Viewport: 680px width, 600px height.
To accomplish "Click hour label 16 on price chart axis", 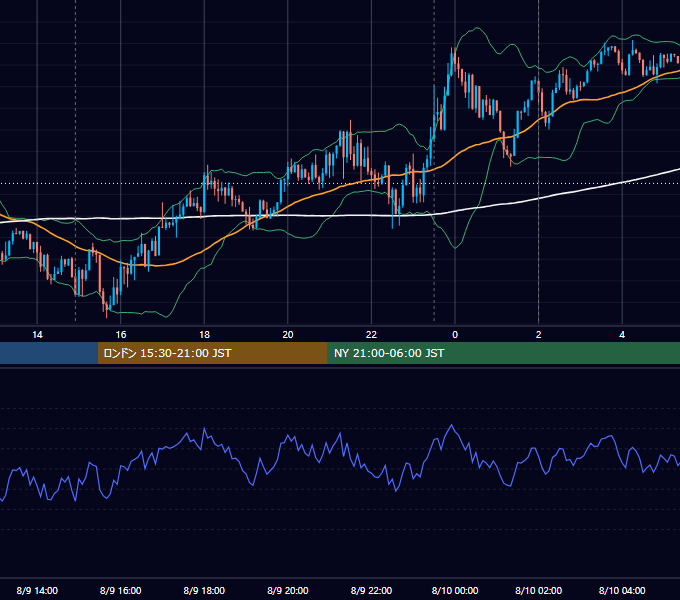I will (x=121, y=335).
